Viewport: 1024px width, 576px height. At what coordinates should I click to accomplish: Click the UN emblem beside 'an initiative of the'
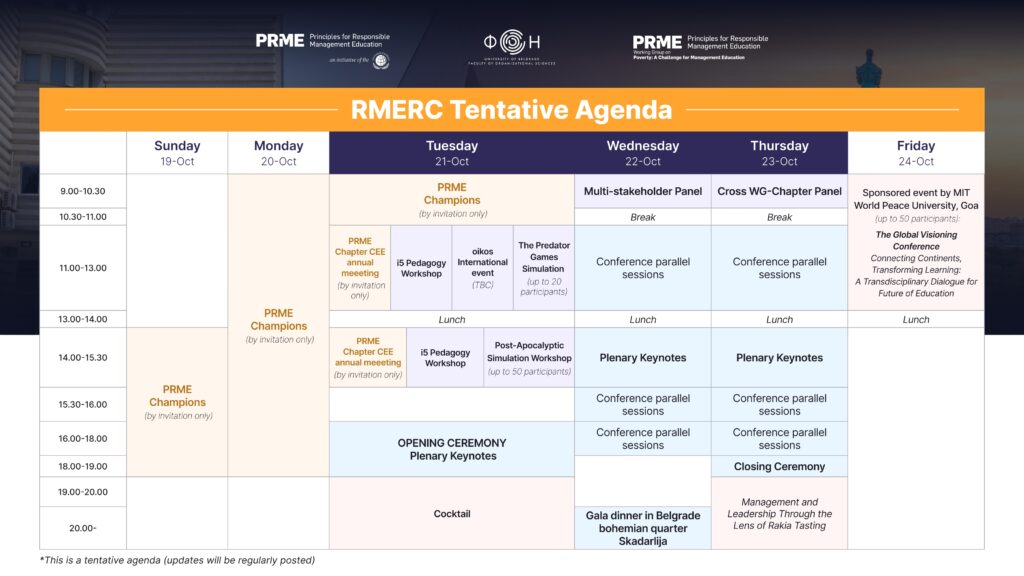click(x=381, y=61)
